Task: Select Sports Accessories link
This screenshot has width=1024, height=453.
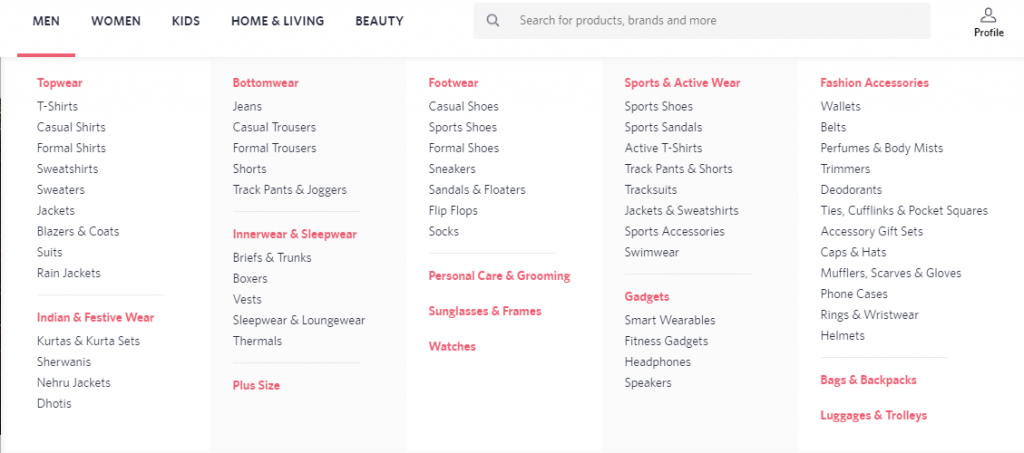Action: tap(675, 231)
